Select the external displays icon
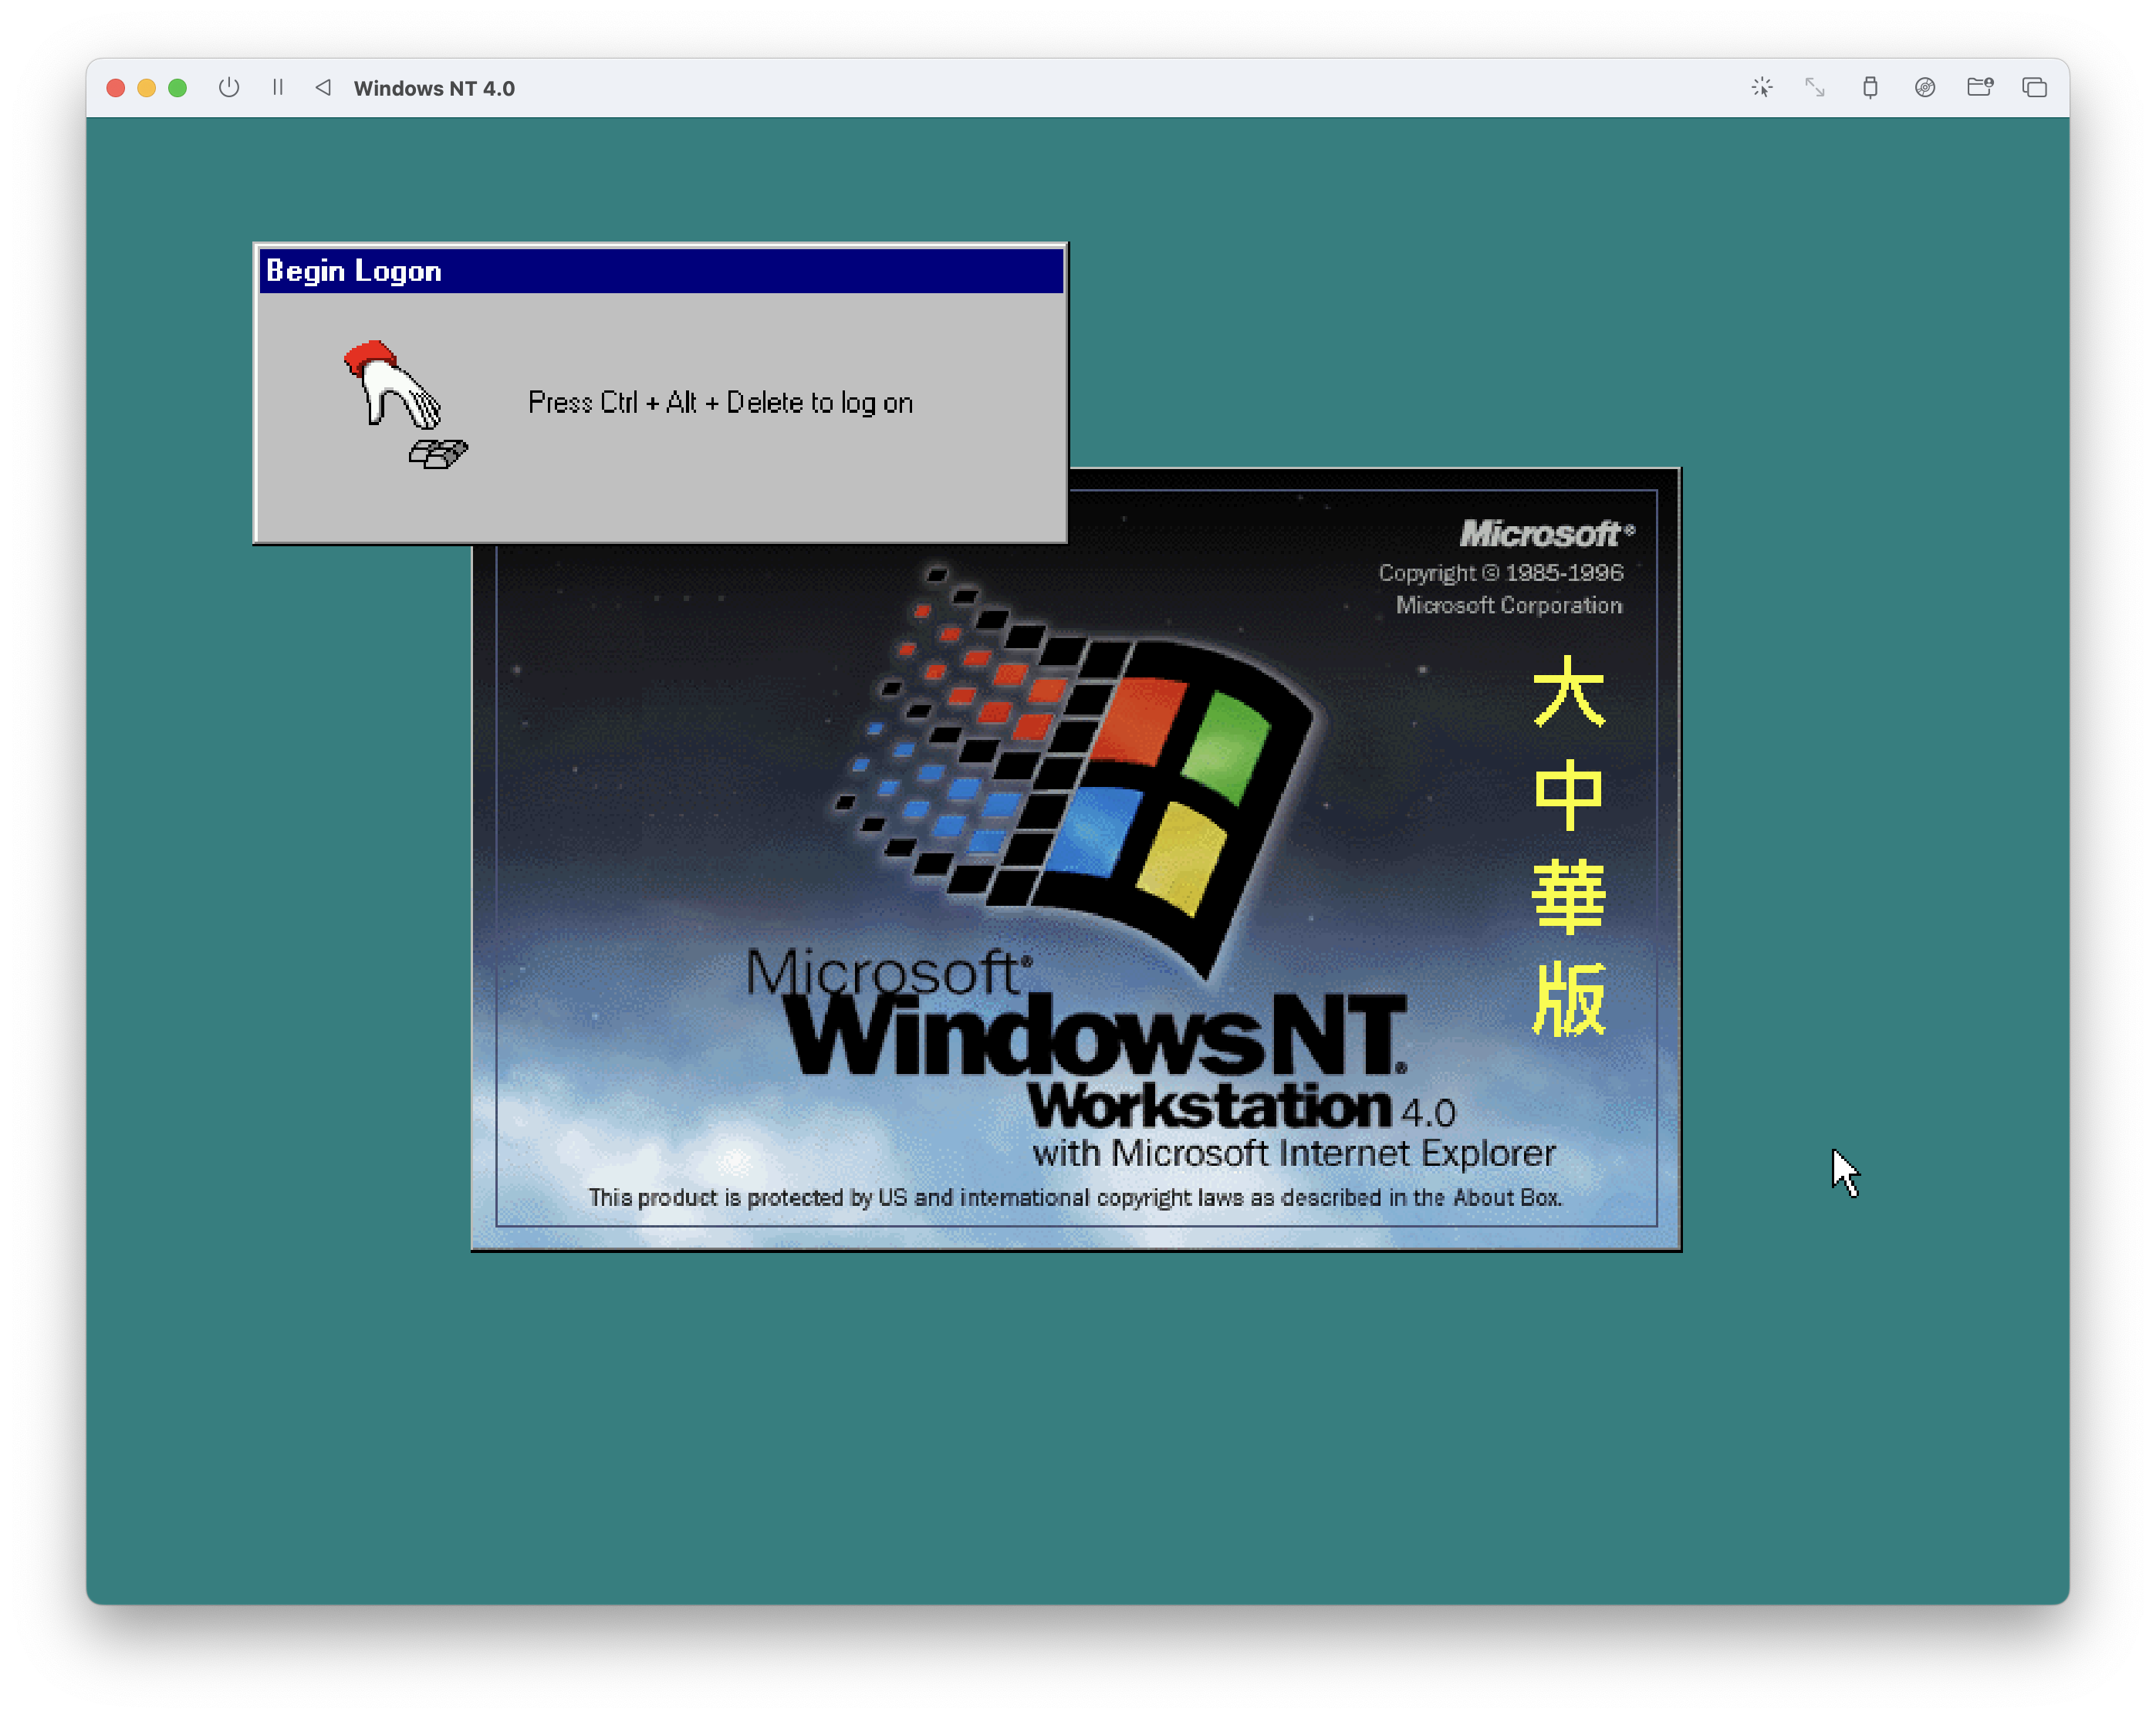This screenshot has width=2156, height=1719. tap(2034, 88)
